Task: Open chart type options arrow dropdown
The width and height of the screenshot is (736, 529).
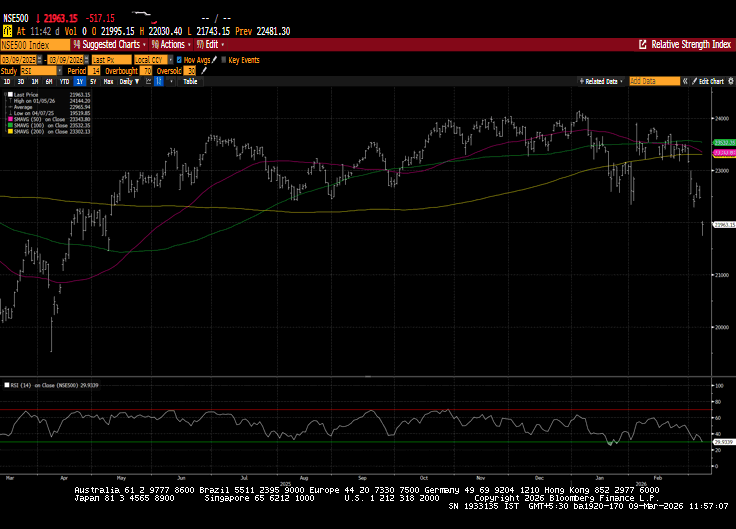Action: pyautogui.click(x=171, y=81)
